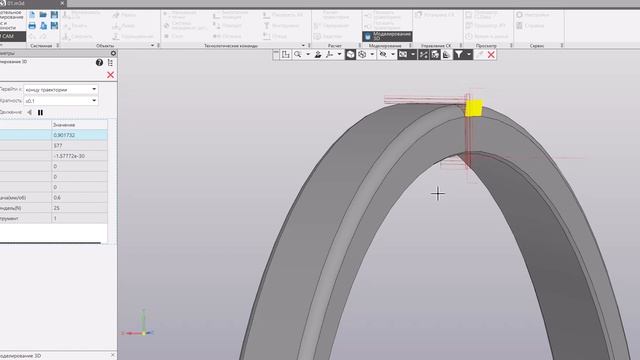Open the 'Перейти к' trajectory dropdown
Screen dimensions: 640x360
pos(60,89)
